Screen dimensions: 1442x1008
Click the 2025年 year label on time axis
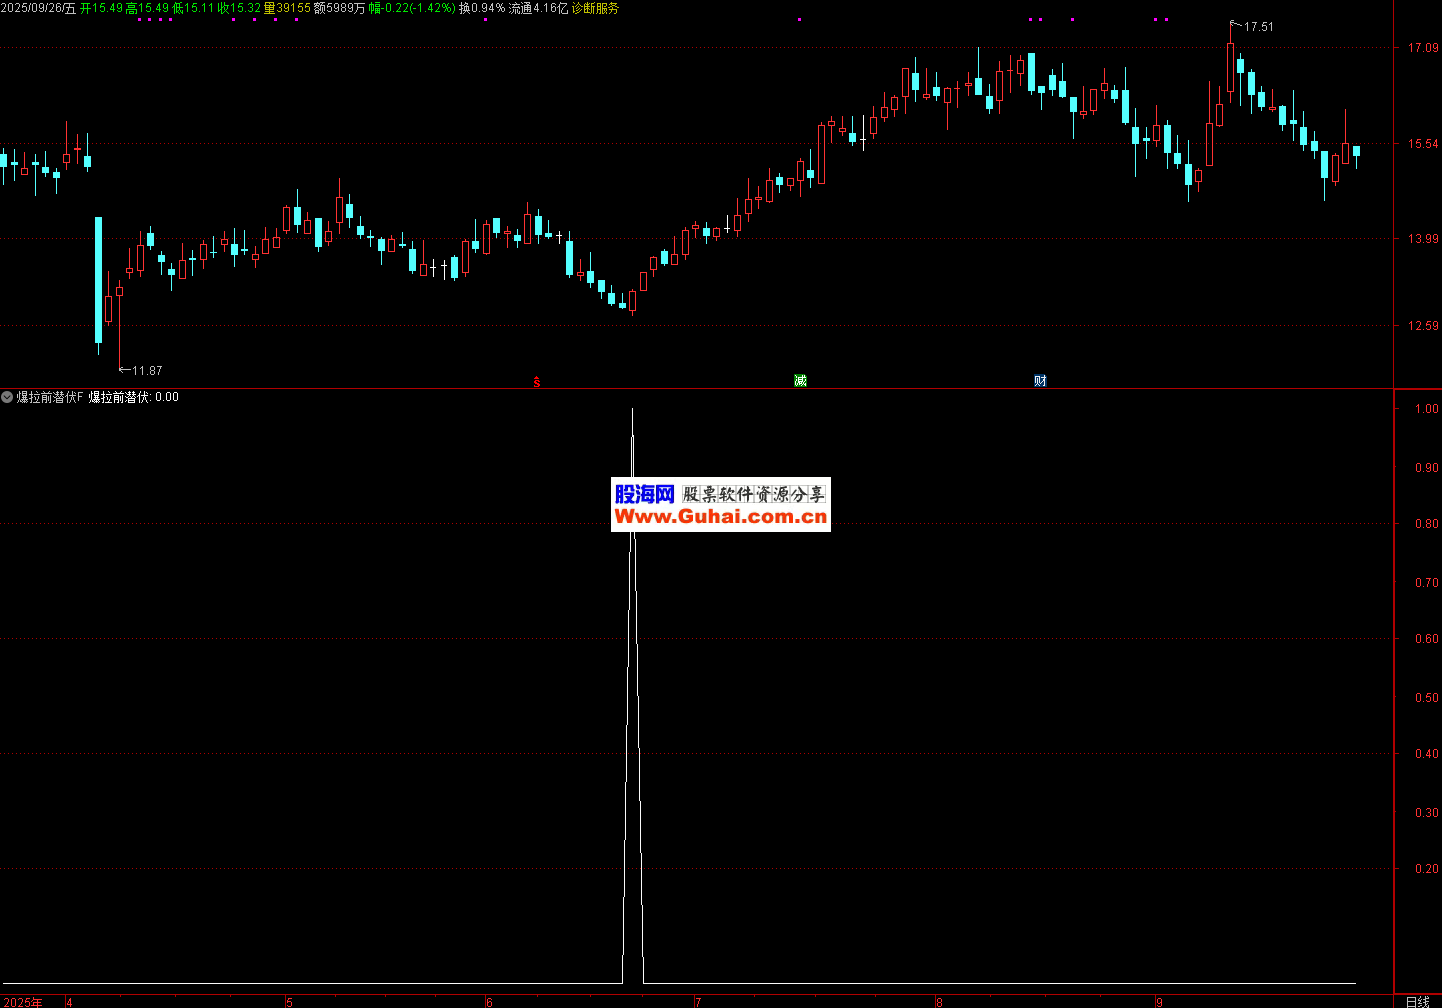point(22,1001)
